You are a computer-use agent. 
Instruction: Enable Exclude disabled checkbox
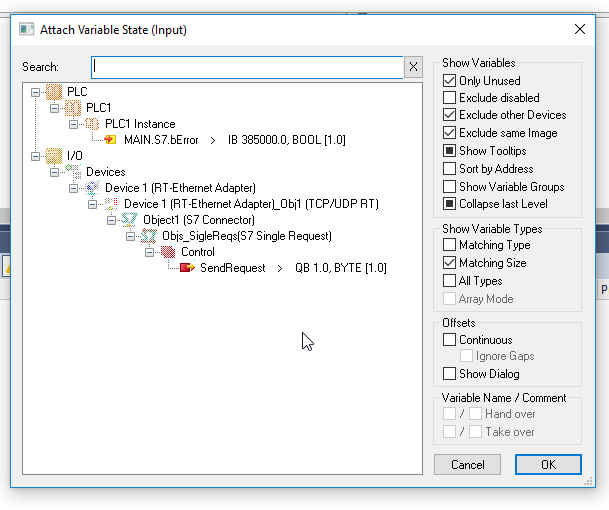[449, 97]
